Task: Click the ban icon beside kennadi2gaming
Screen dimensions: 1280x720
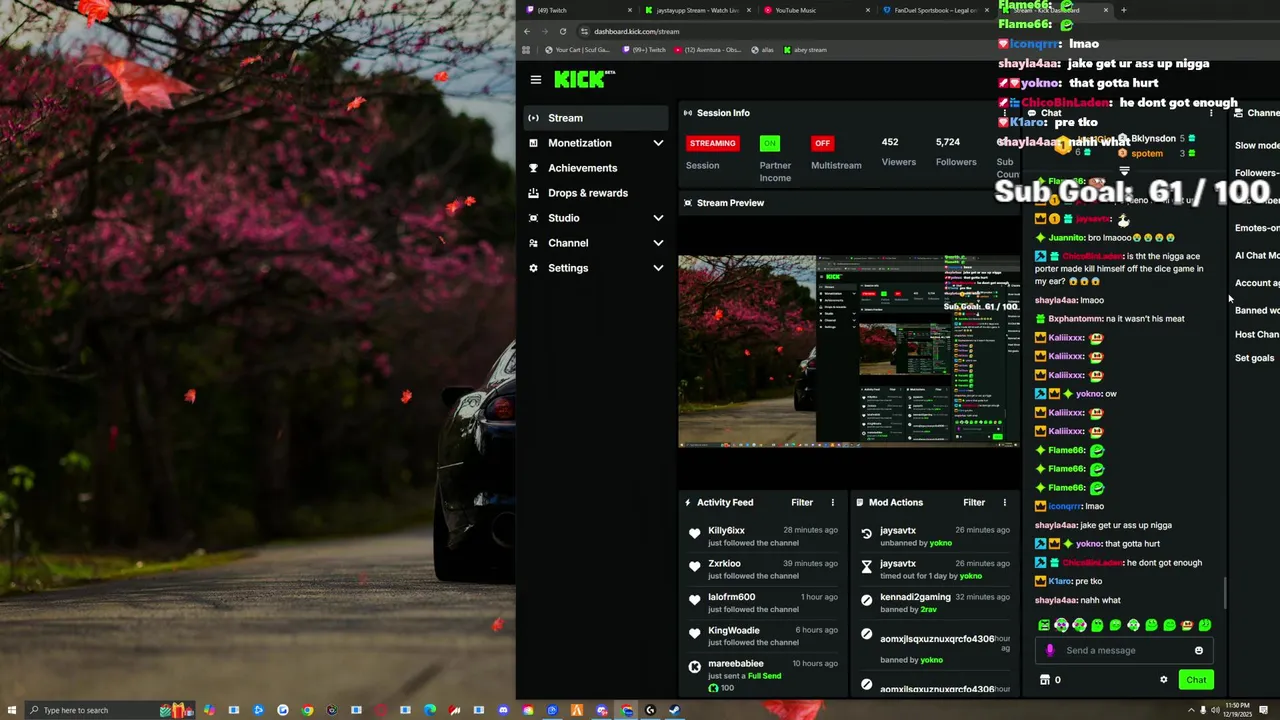Action: [x=867, y=600]
